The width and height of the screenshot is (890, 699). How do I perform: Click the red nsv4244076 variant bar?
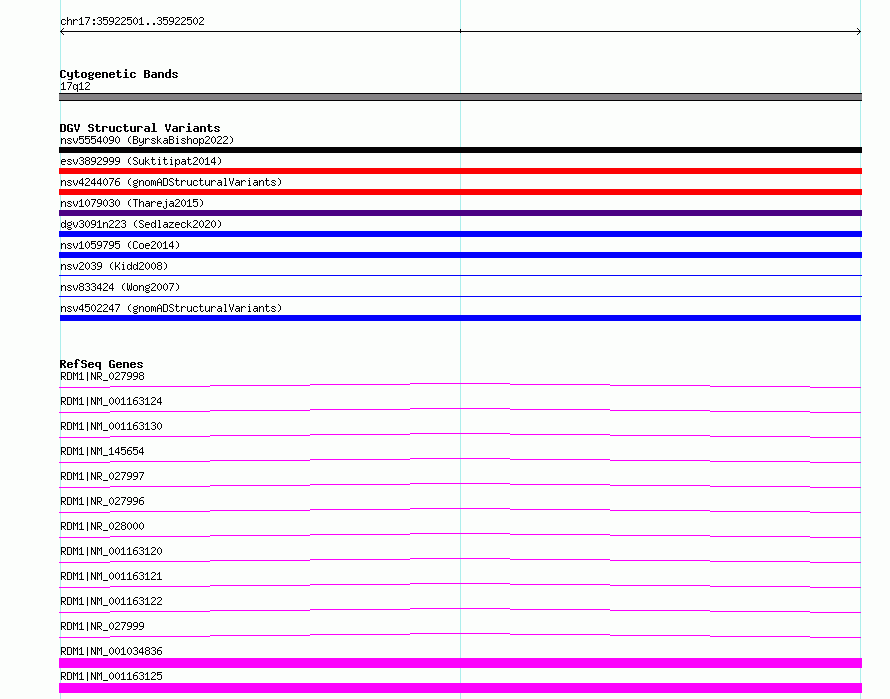pyautogui.click(x=460, y=192)
